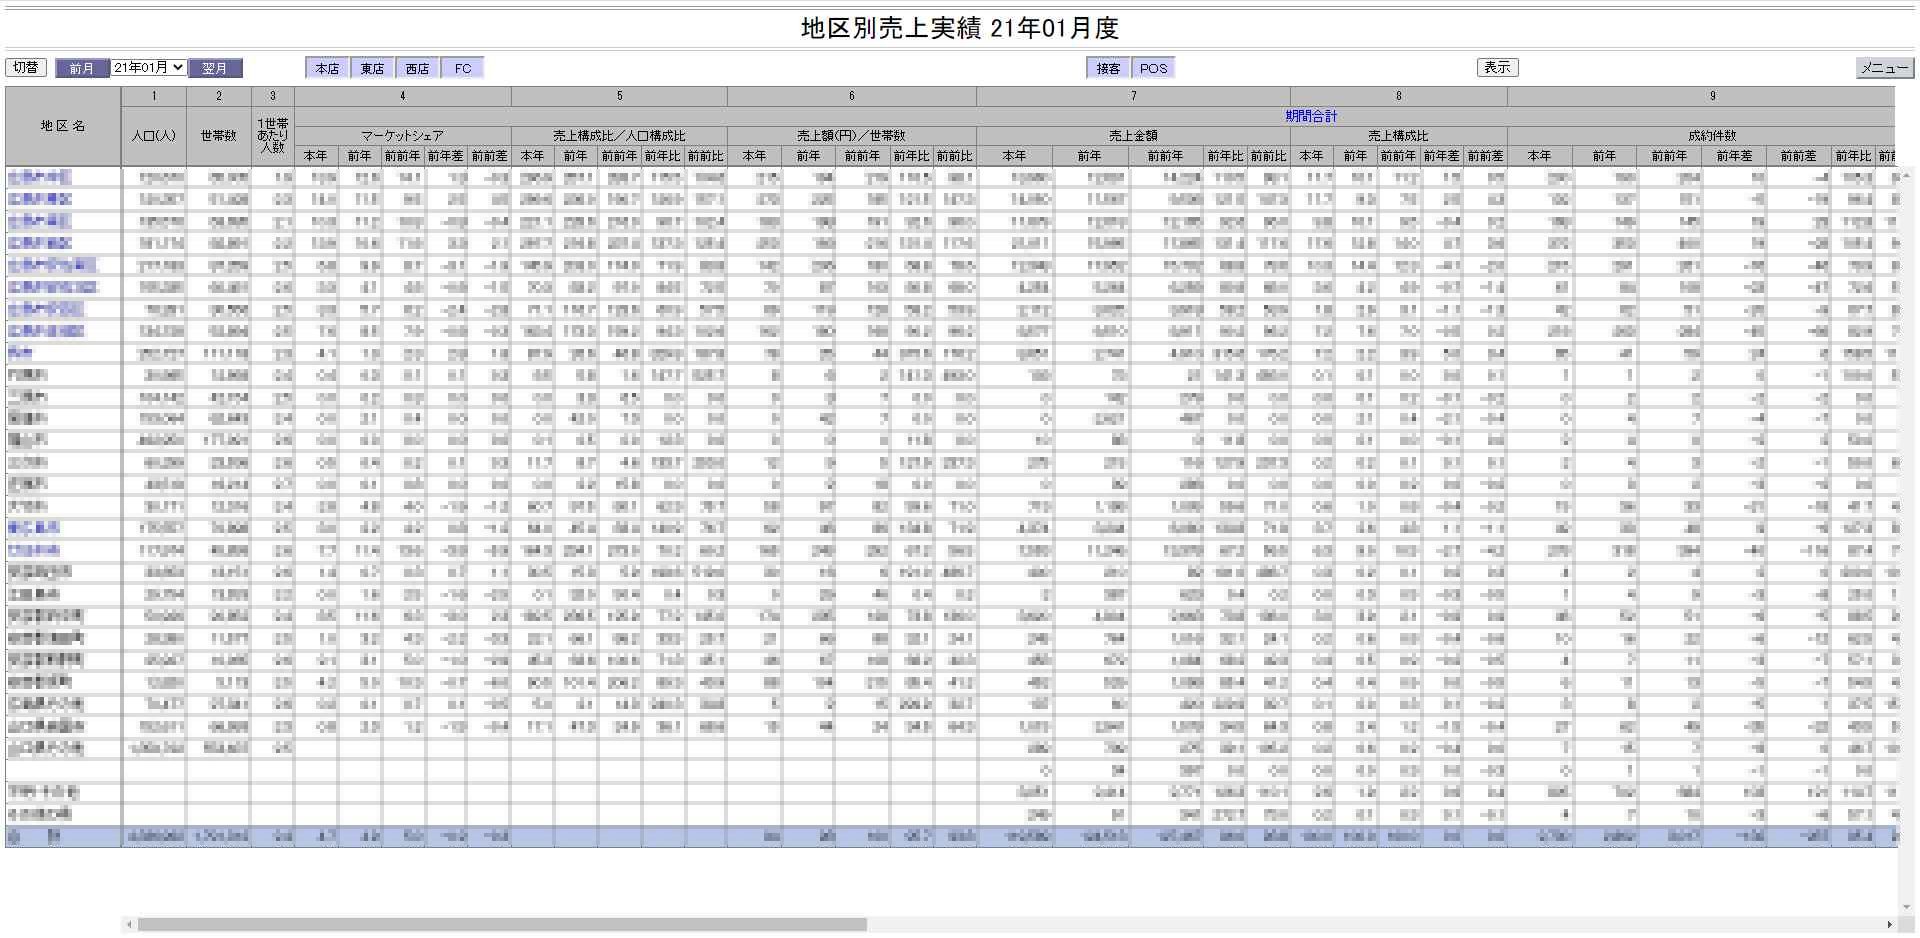The image size is (1920, 938).
Task: Click the 人口(人) column header
Action: pos(154,136)
